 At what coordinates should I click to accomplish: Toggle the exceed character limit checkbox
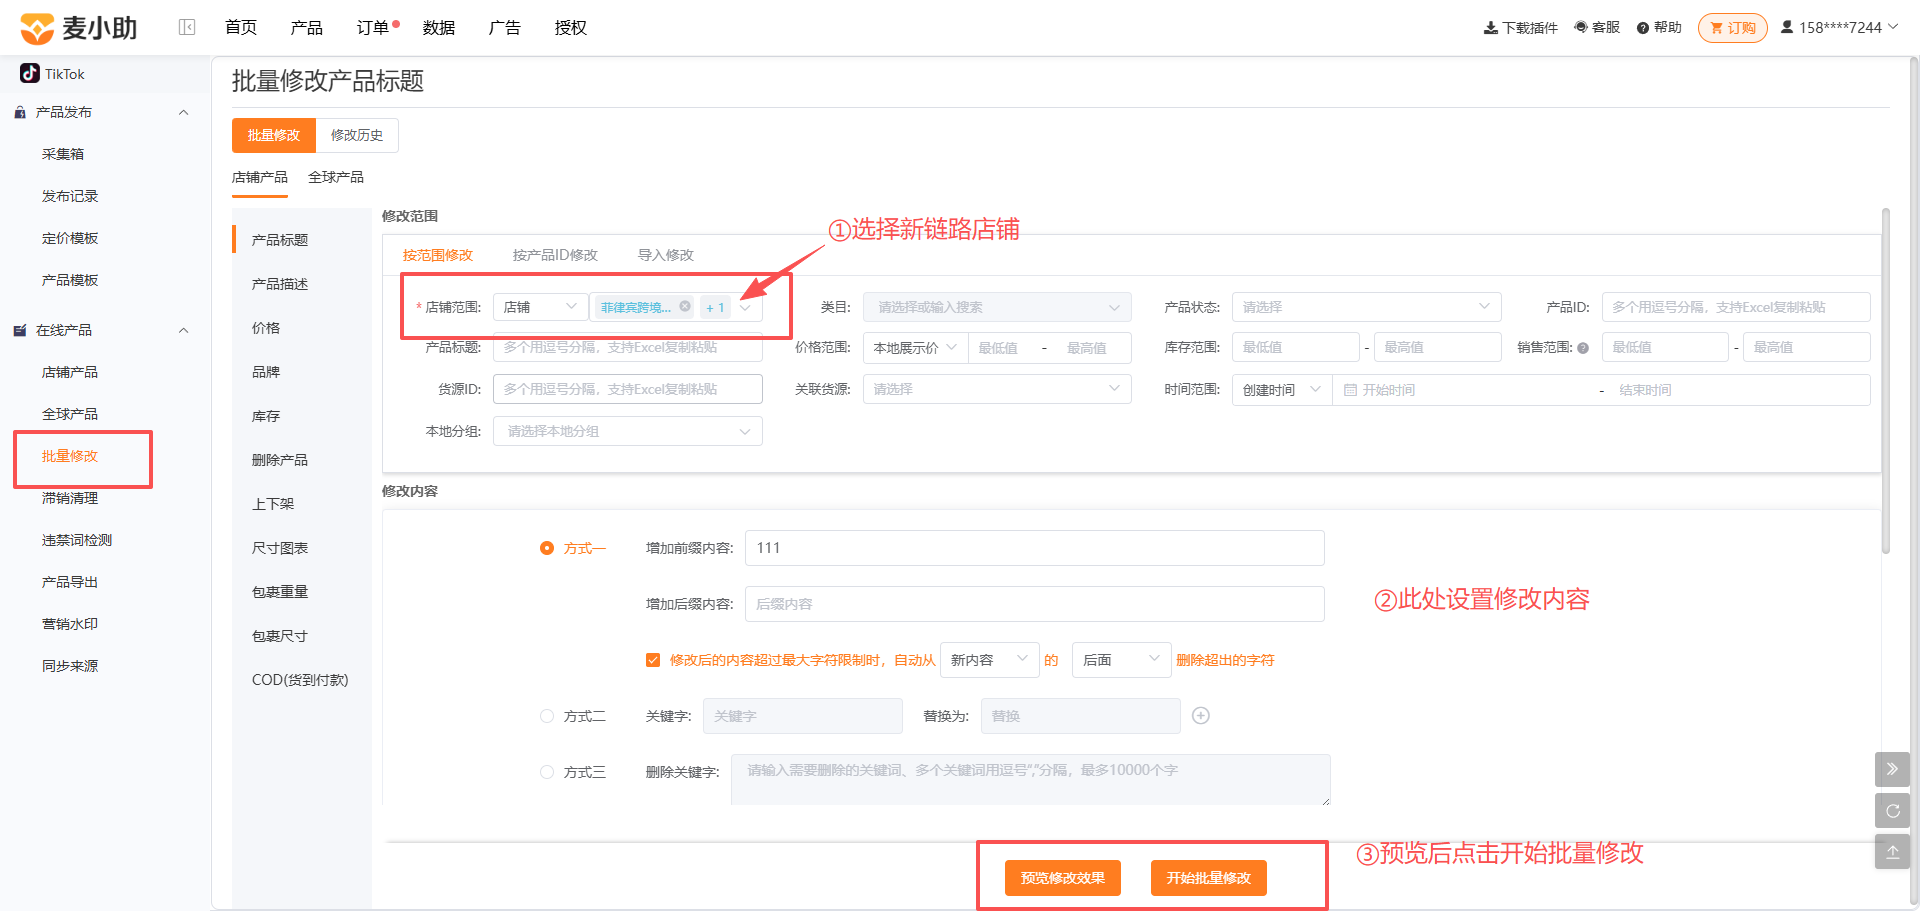(x=653, y=660)
